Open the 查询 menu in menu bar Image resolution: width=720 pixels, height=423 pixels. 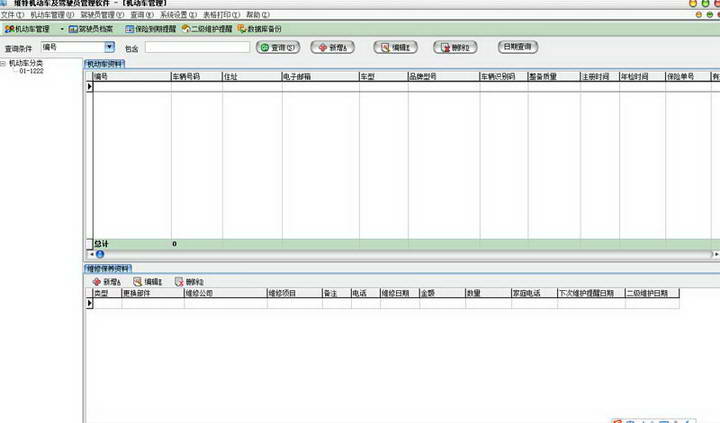[142, 15]
